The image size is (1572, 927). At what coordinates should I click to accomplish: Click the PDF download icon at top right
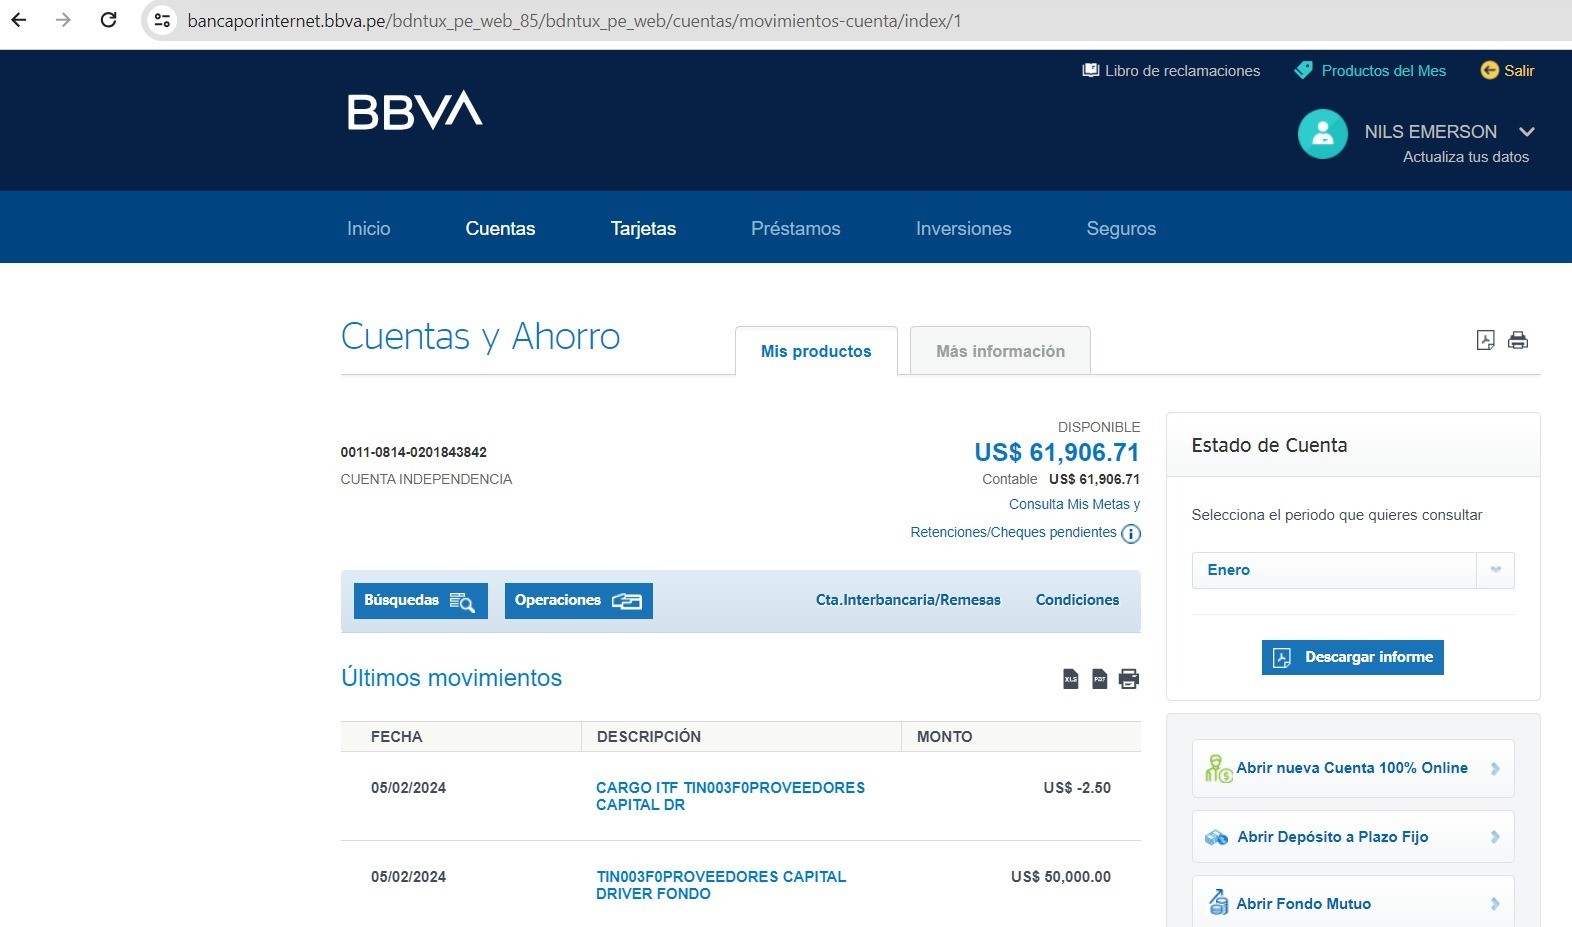coord(1485,340)
